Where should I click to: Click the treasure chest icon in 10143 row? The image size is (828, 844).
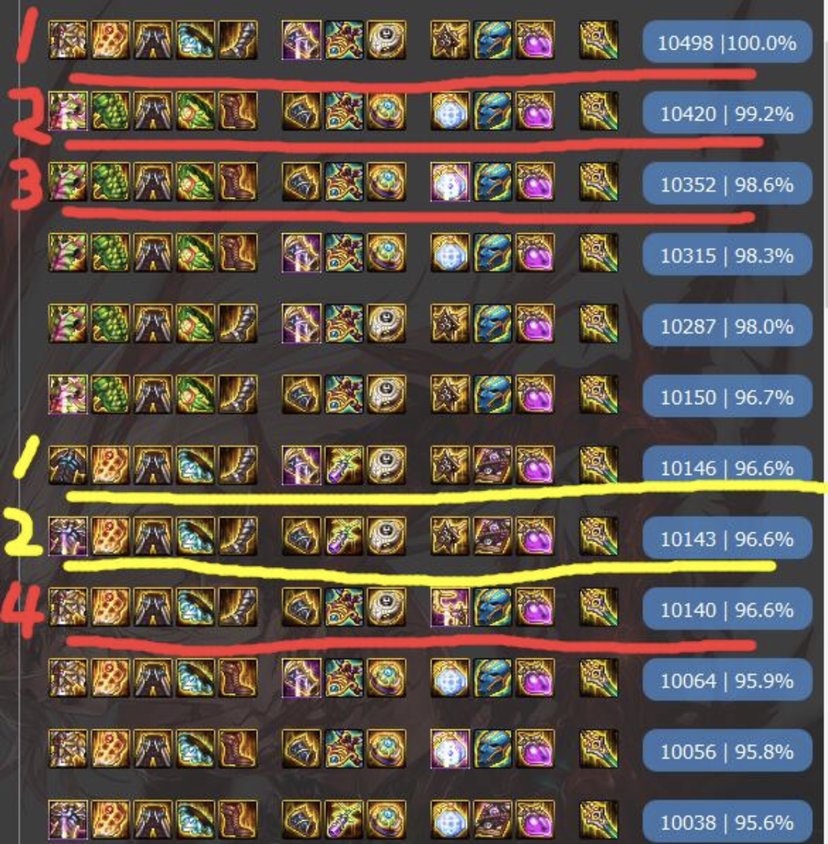pyautogui.click(x=492, y=536)
